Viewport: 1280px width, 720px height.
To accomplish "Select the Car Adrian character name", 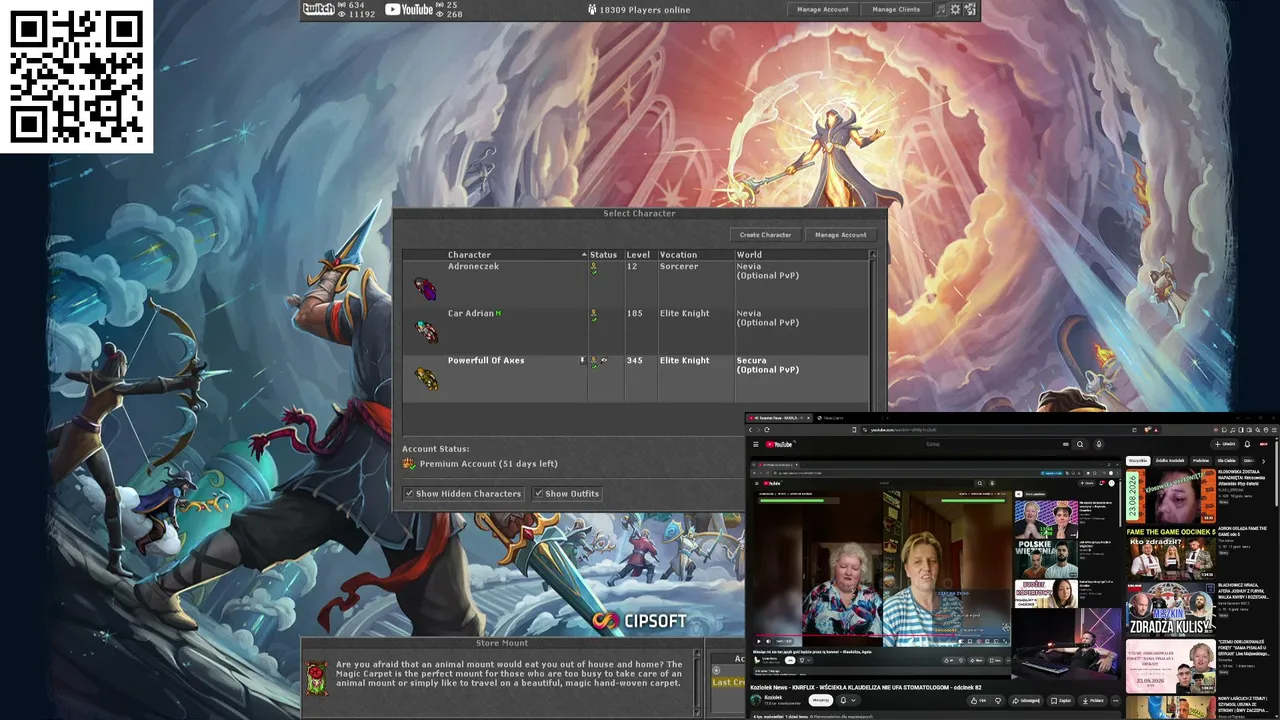I will (x=471, y=314).
